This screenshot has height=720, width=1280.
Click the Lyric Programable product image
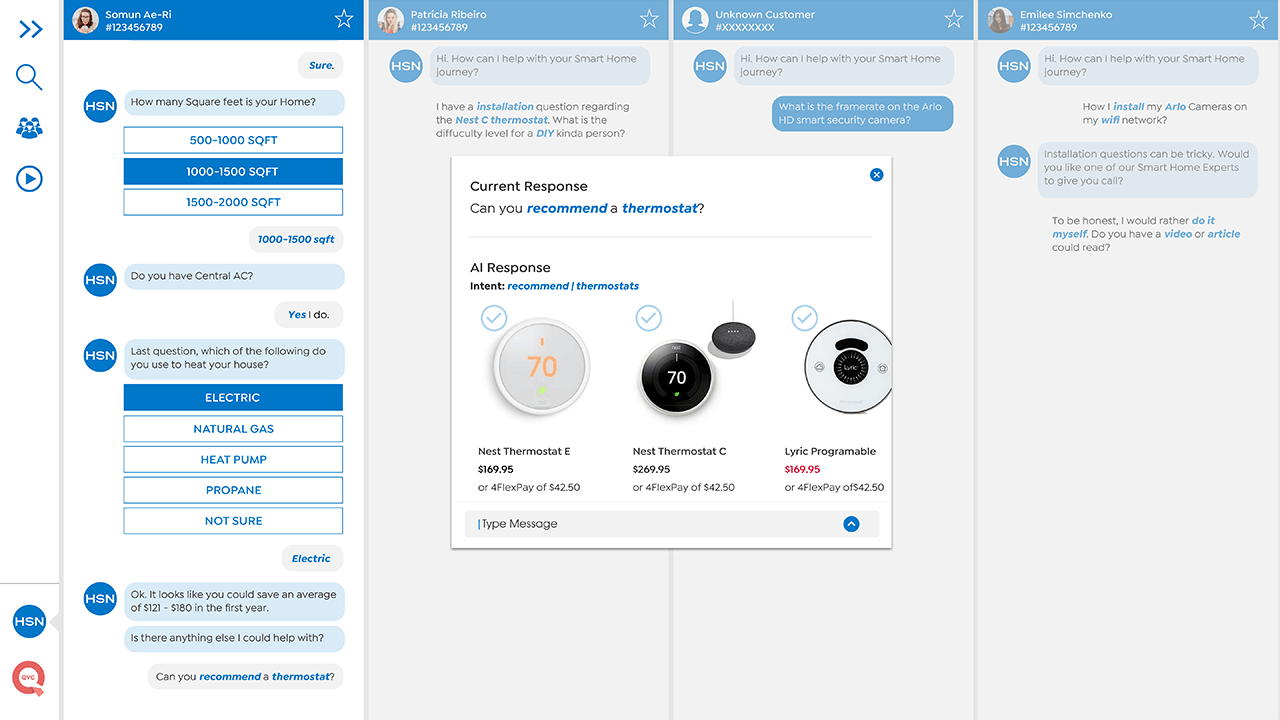tap(848, 368)
